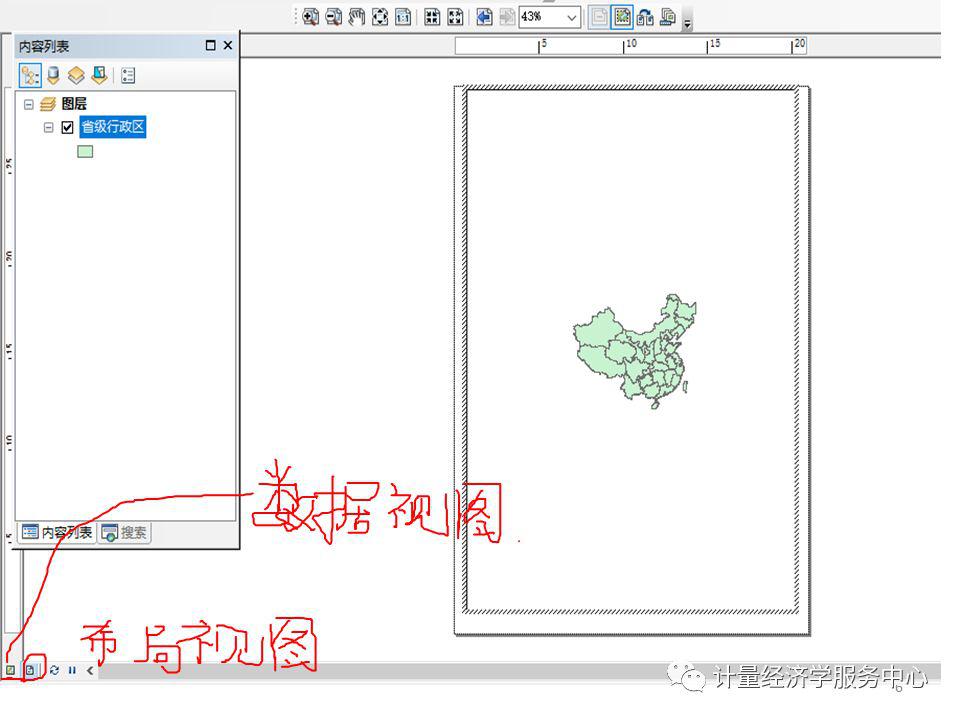Screen dimensions: 960x720
Task: Open List By Source in content panel
Action: point(53,75)
